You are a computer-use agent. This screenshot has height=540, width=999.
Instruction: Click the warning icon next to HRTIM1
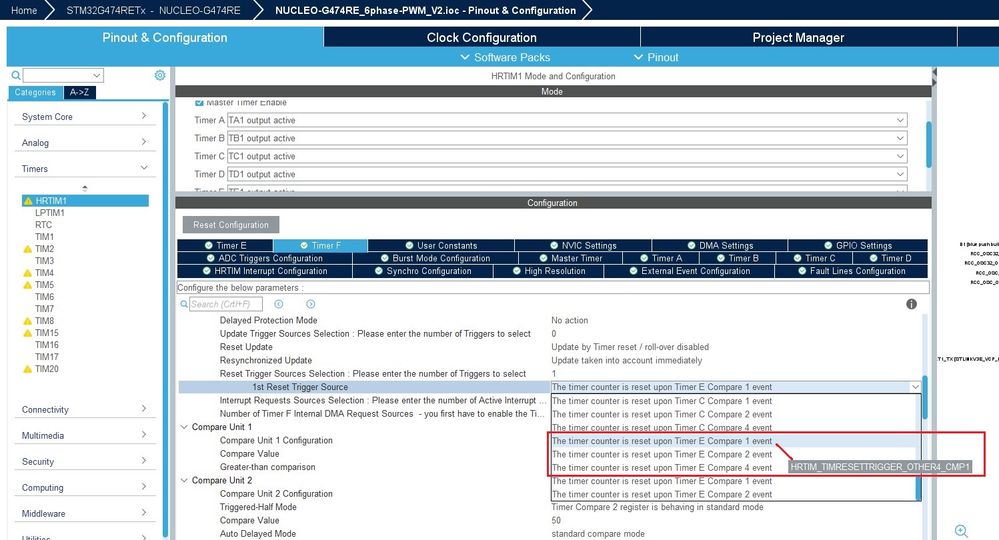point(27,201)
